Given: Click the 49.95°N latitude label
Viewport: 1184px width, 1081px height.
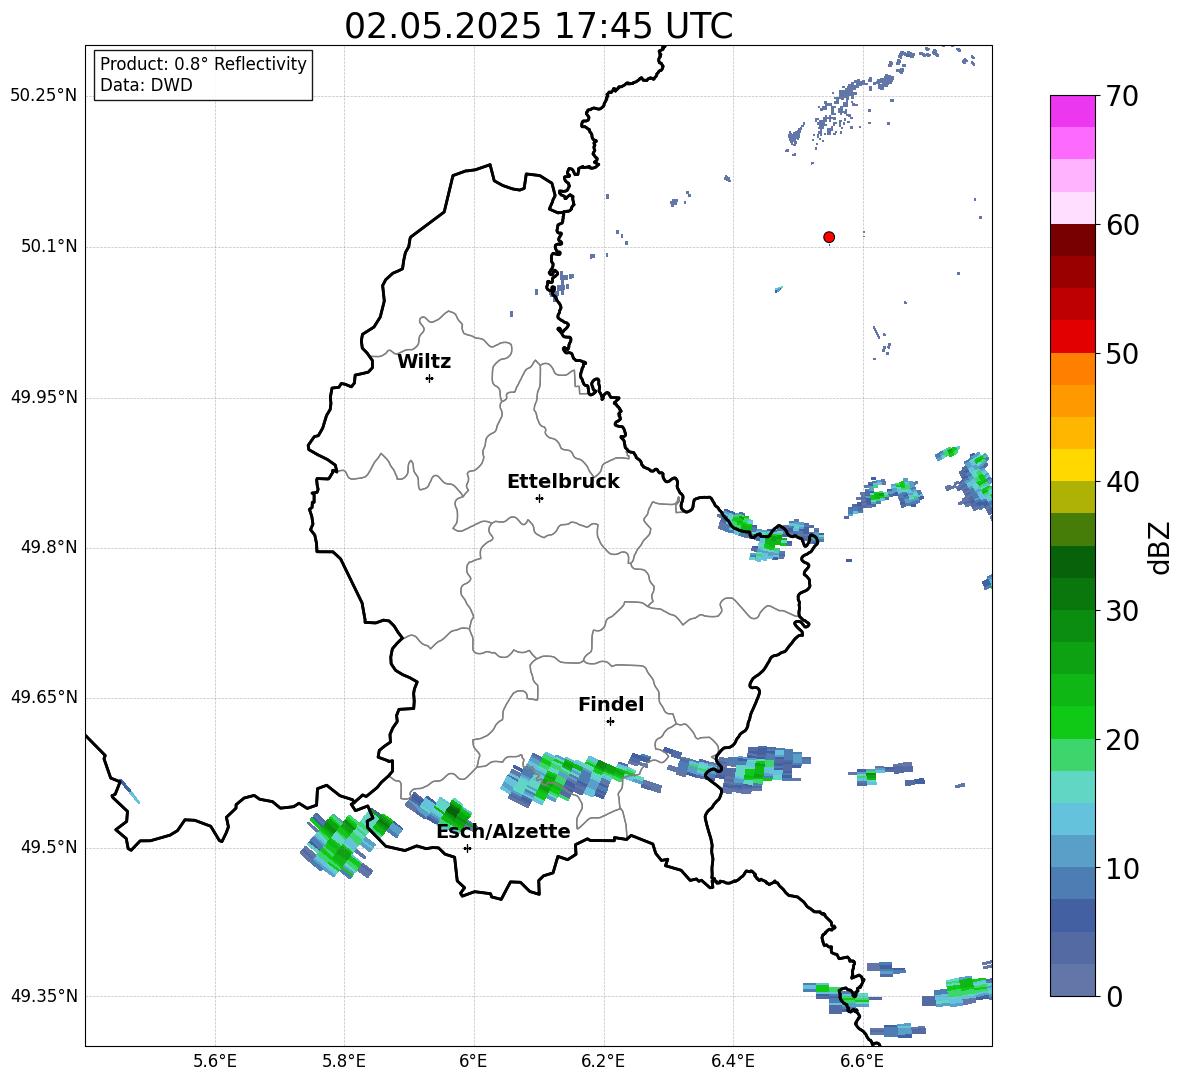Looking at the screenshot, I should point(44,397).
